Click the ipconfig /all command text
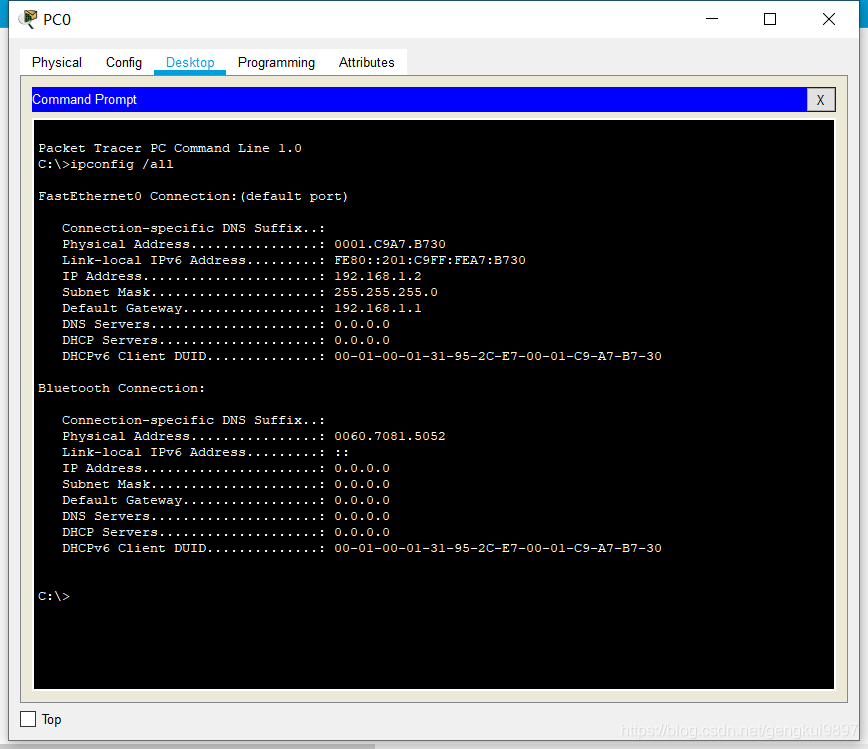Image resolution: width=868 pixels, height=749 pixels. coord(122,164)
